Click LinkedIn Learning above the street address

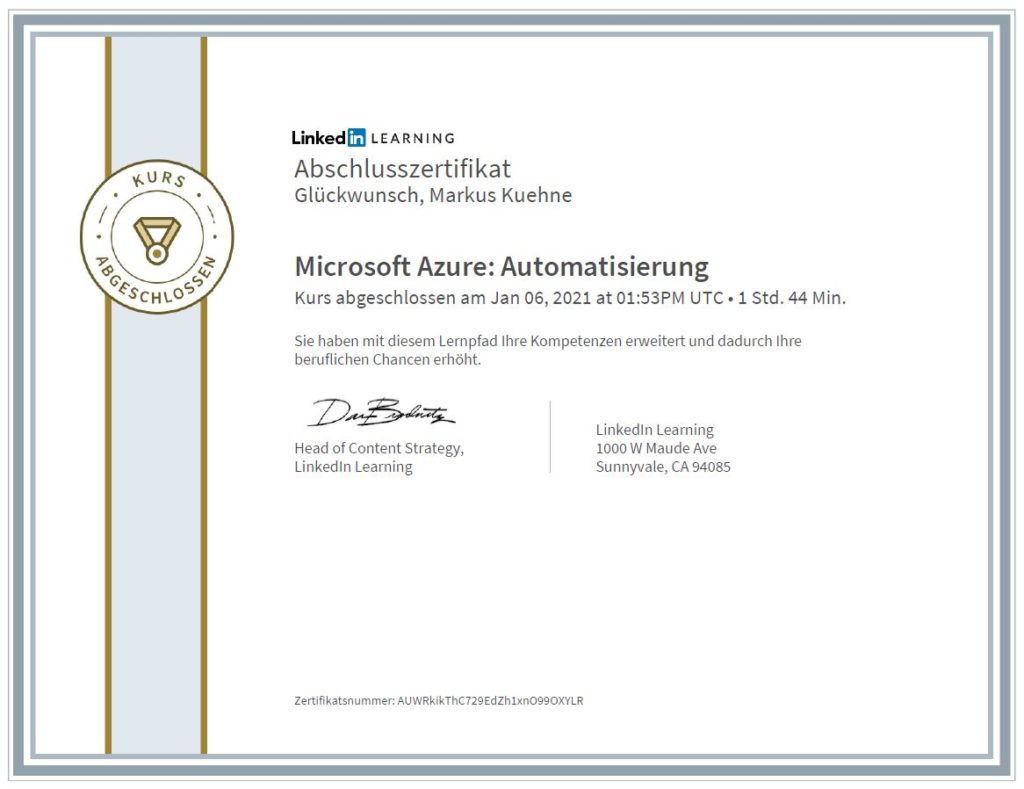pos(654,430)
